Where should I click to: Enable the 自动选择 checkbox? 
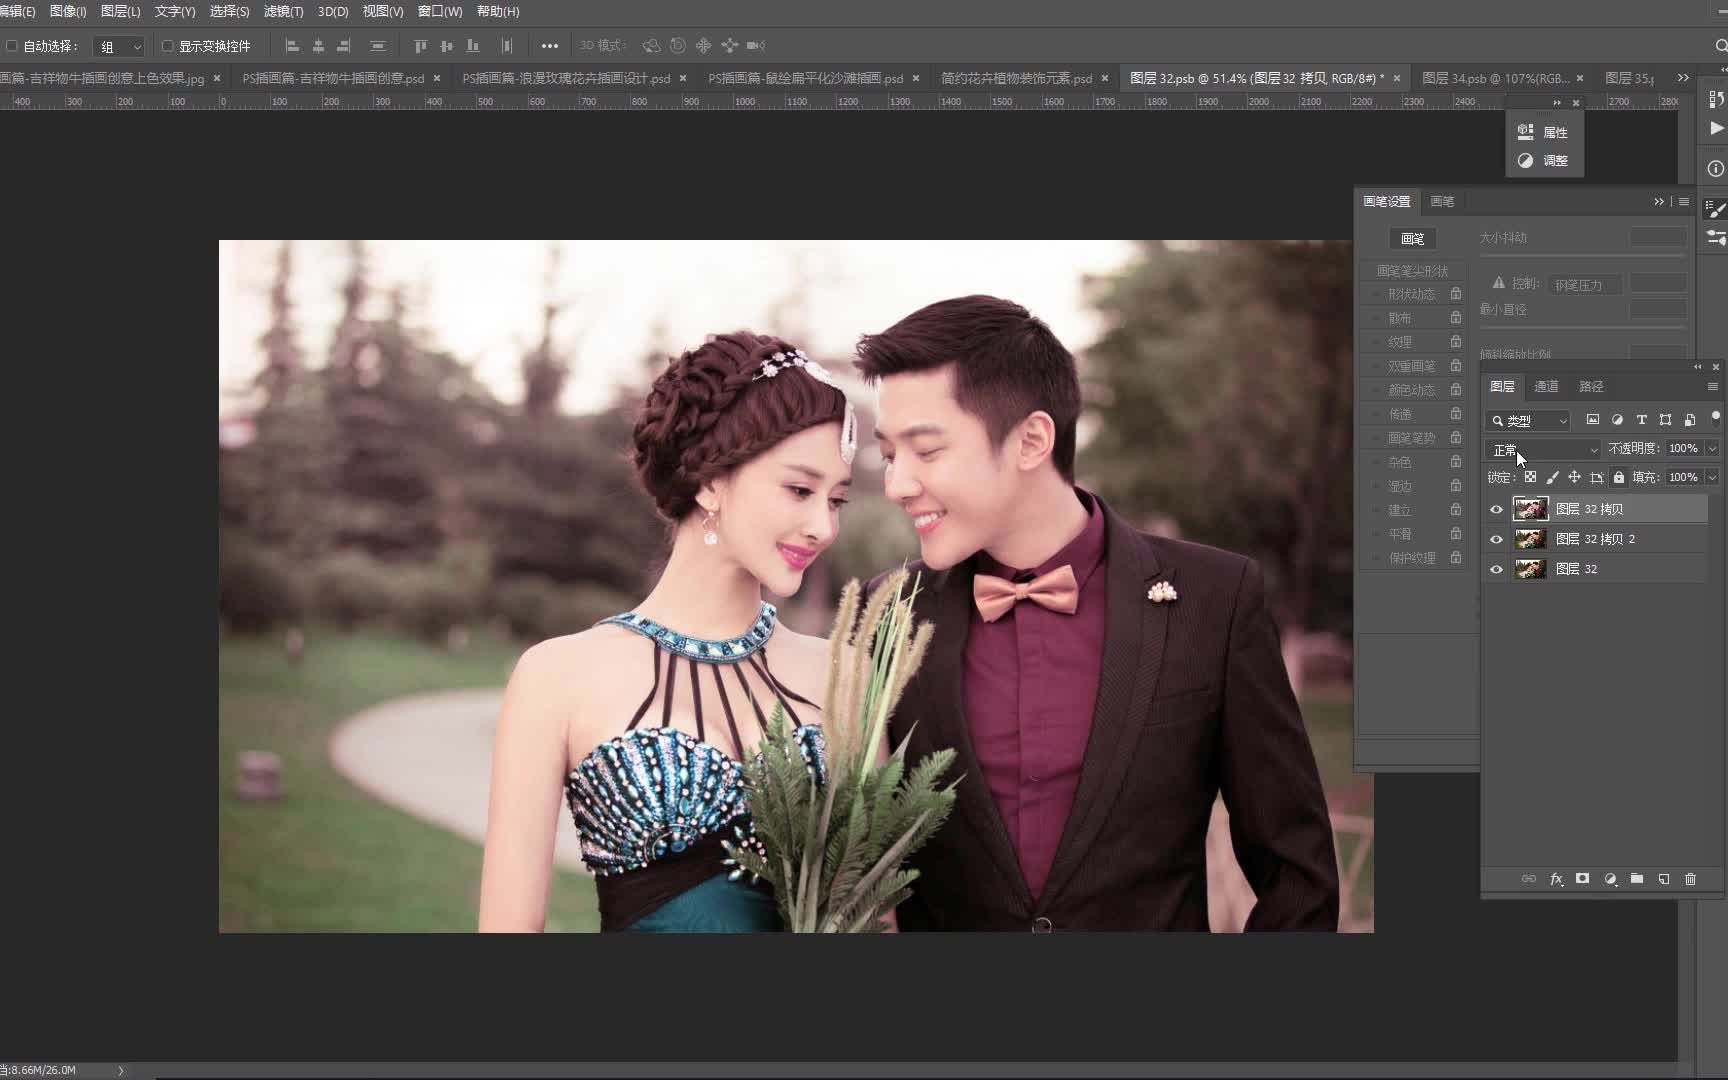pos(12,46)
